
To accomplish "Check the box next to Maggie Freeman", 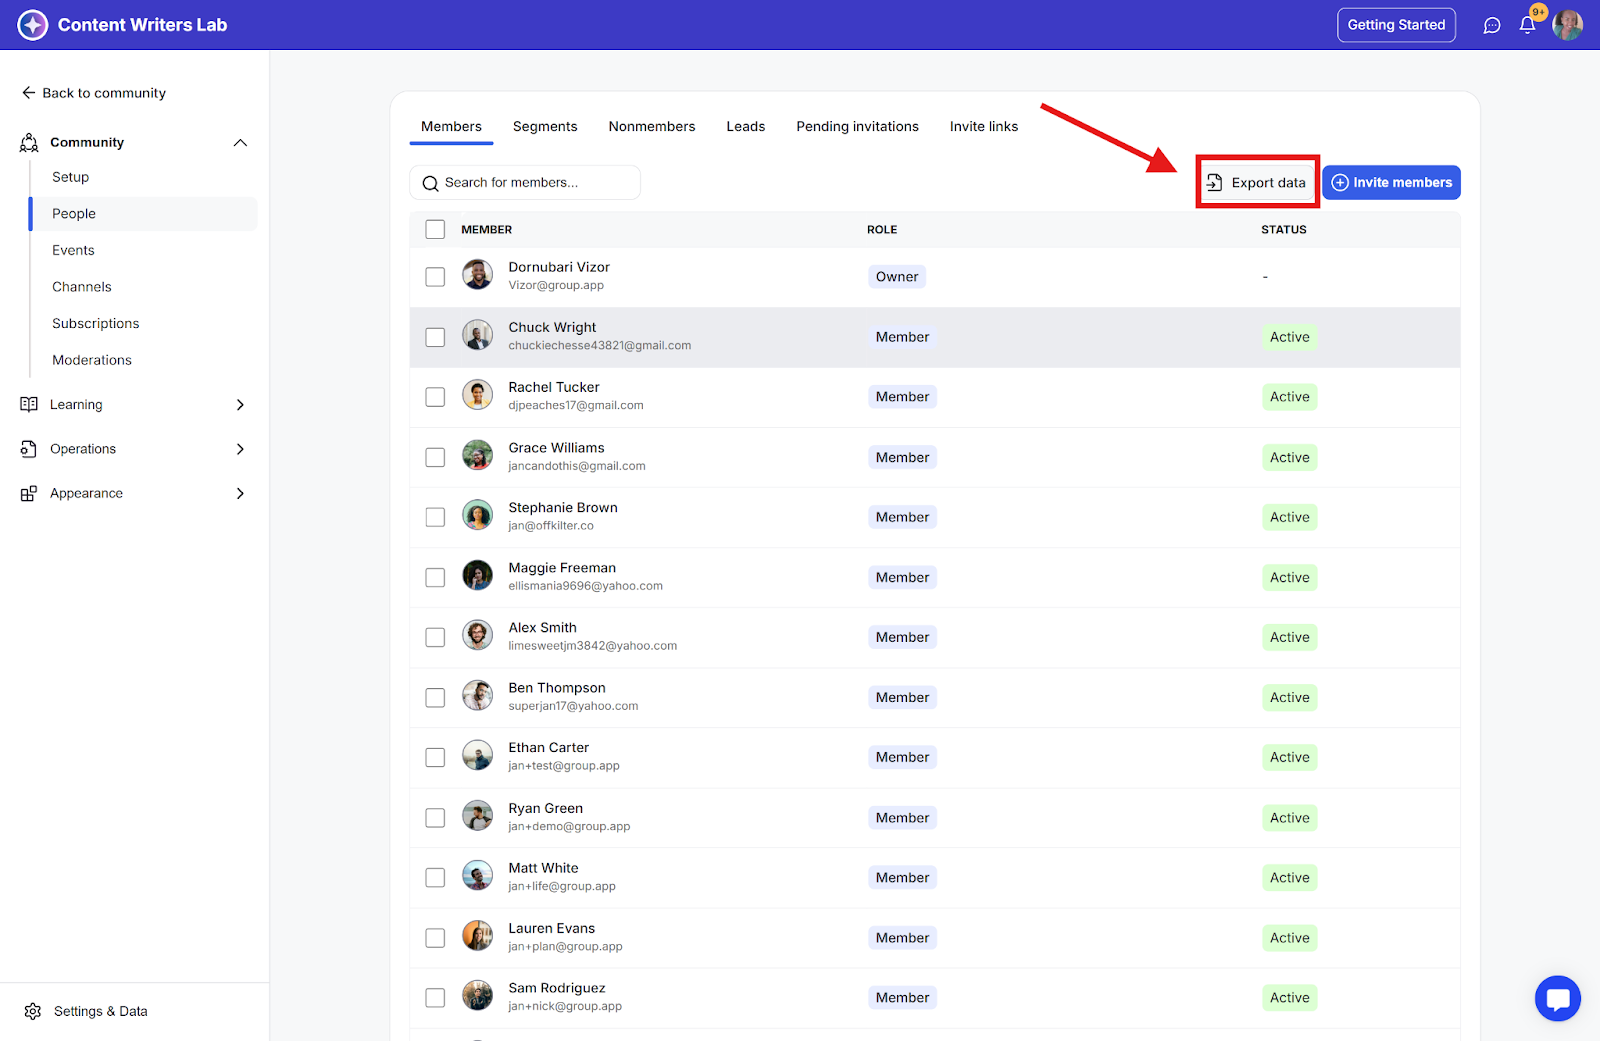I will (x=435, y=577).
